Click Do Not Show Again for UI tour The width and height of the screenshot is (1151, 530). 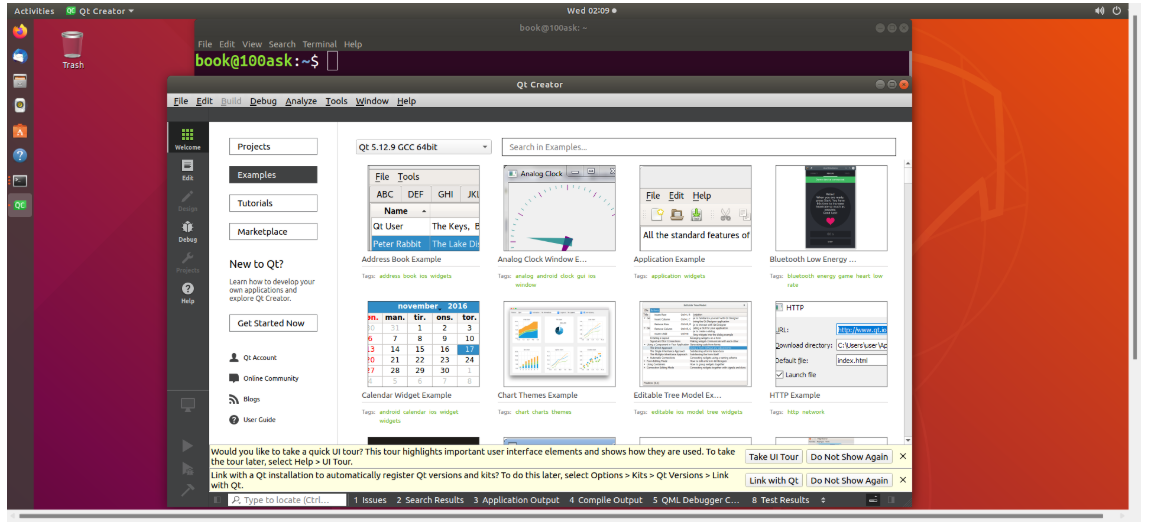click(849, 457)
